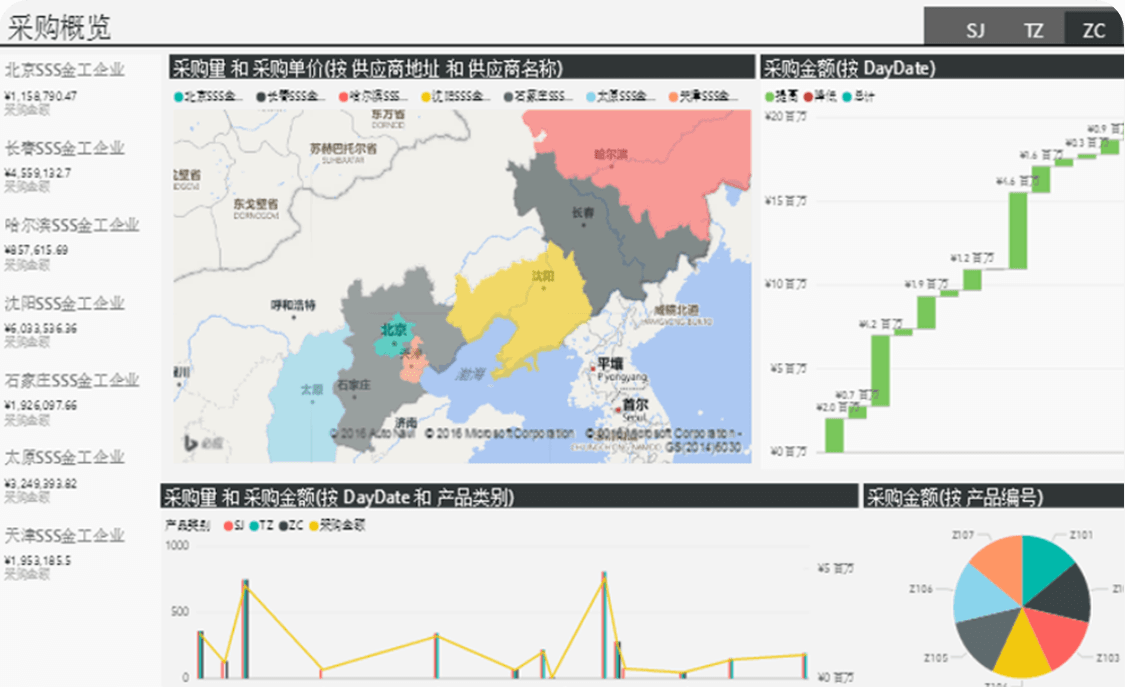Click the 首尔 Seoul city label
This screenshot has width=1125, height=687.
point(635,410)
